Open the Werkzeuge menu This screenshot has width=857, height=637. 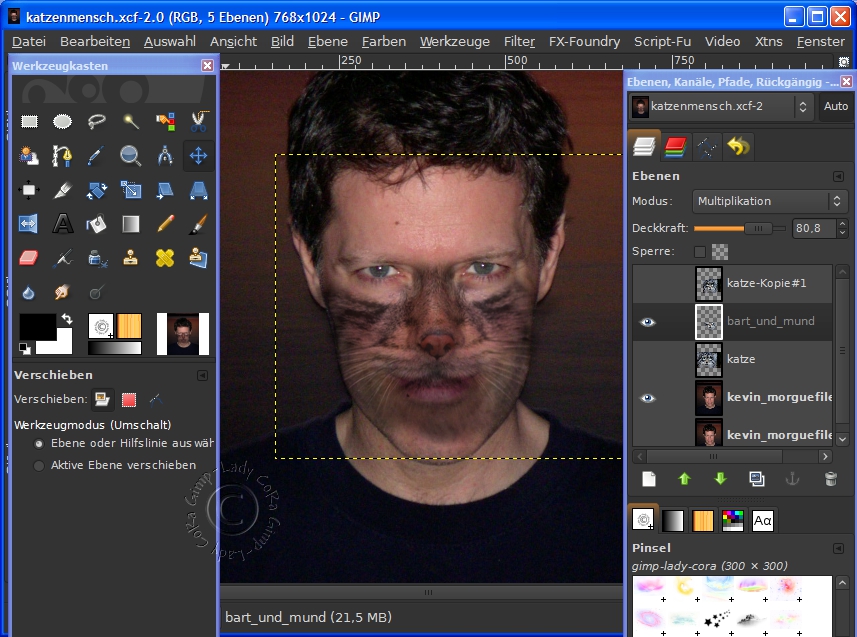[x=455, y=42]
